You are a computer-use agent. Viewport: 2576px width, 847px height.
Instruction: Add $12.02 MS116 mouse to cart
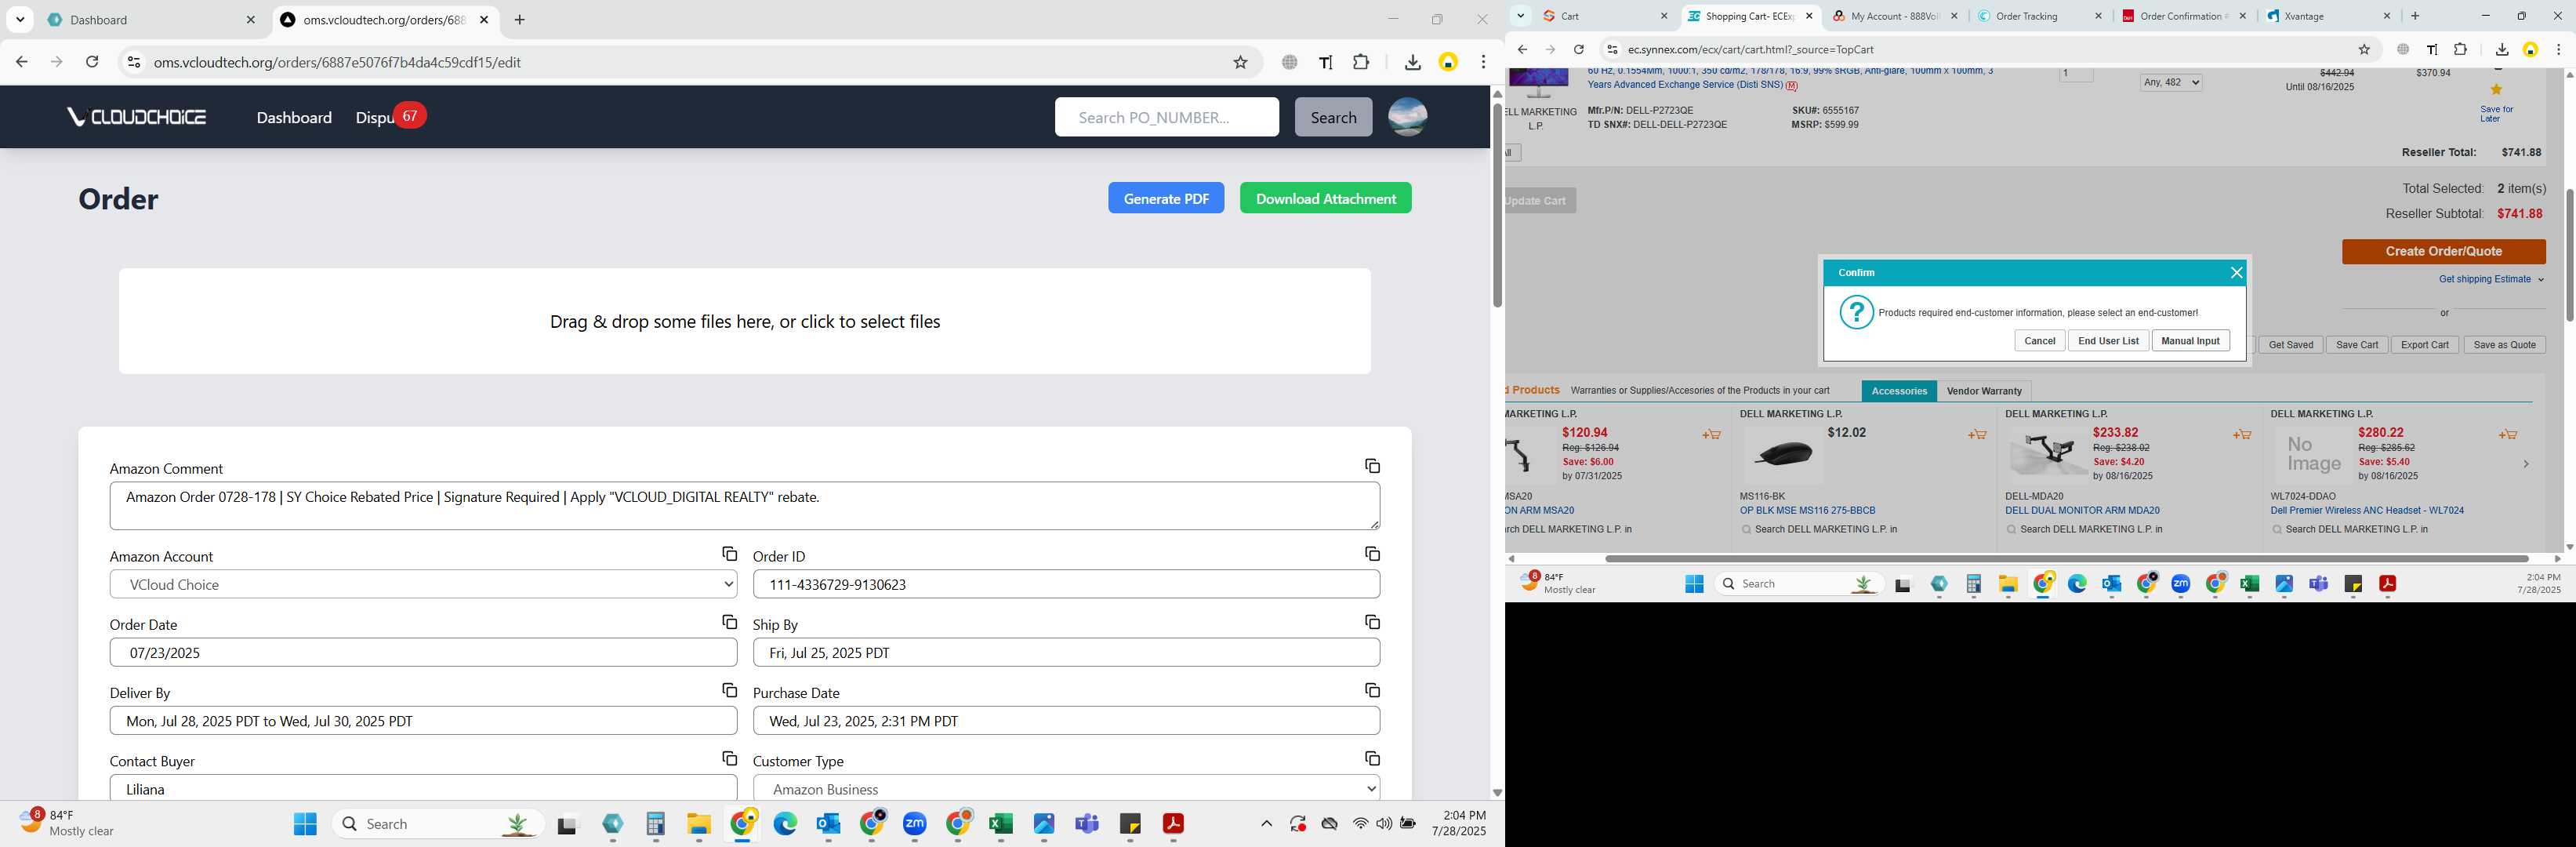click(x=1977, y=435)
